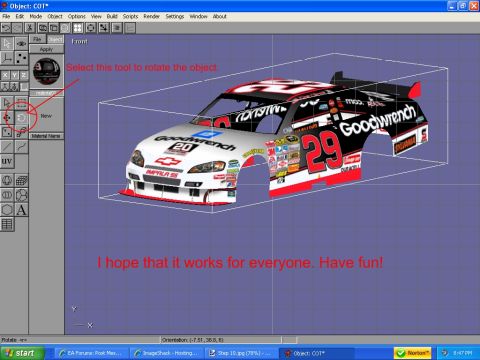Select the Curve drawing tool
The image size is (480, 360).
coord(21,146)
